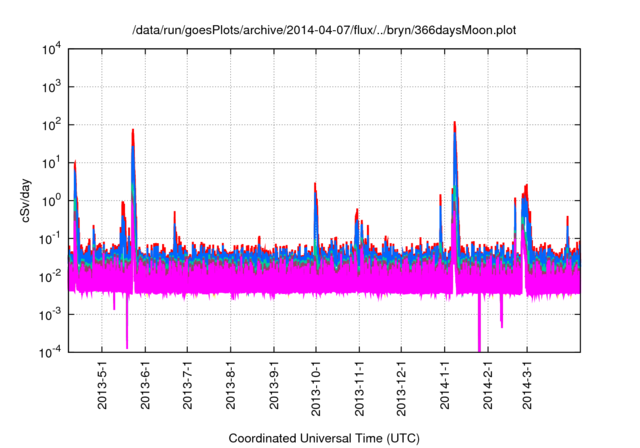This screenshot has width=640, height=448.
Task: Select the 2013-5-1 date tick label
Action: click(x=102, y=385)
